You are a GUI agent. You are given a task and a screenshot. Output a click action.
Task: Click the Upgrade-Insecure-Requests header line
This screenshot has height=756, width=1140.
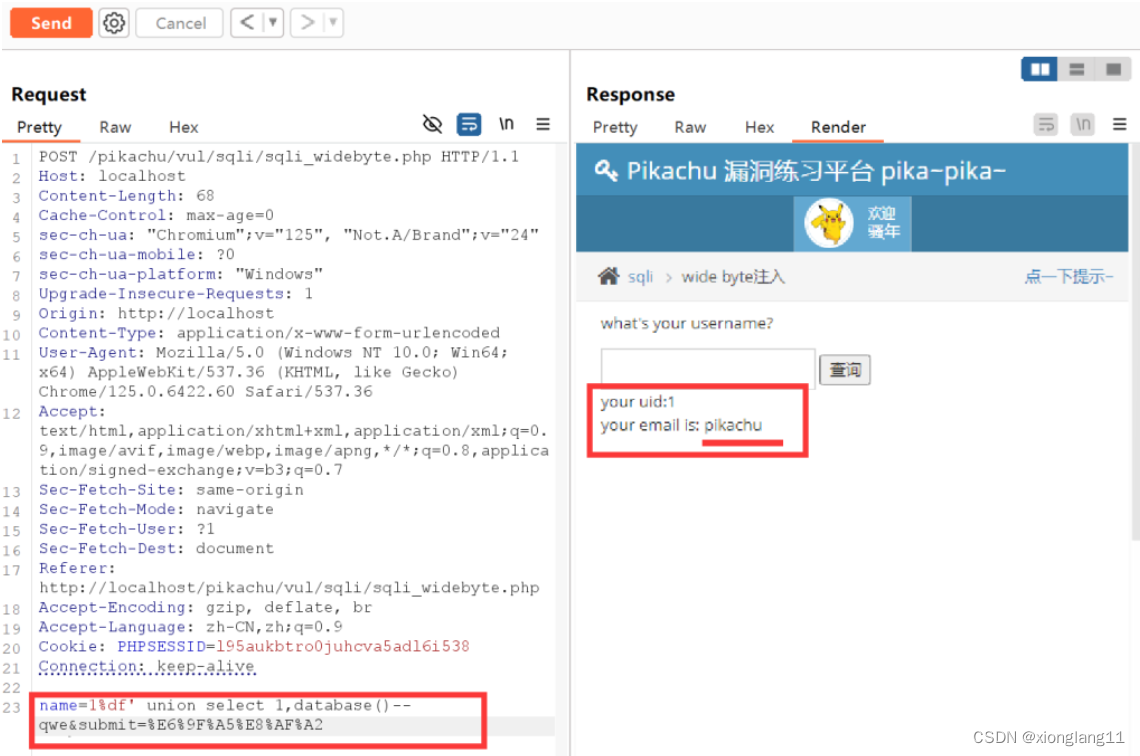click(176, 294)
